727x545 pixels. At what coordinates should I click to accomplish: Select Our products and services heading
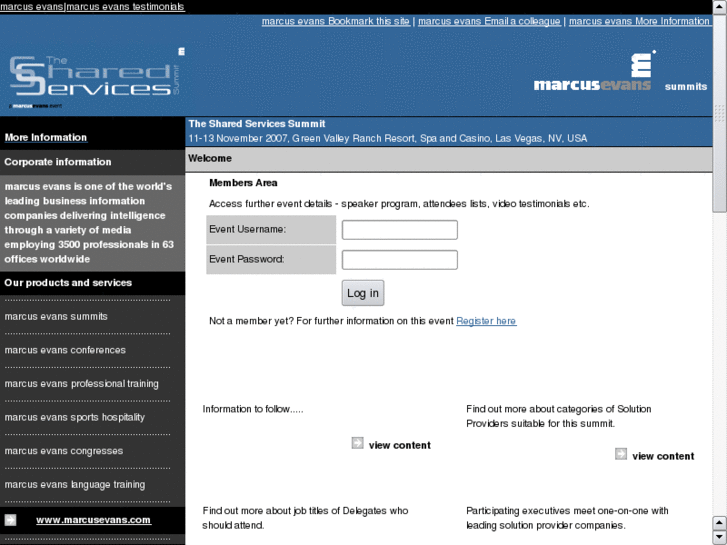tap(68, 282)
